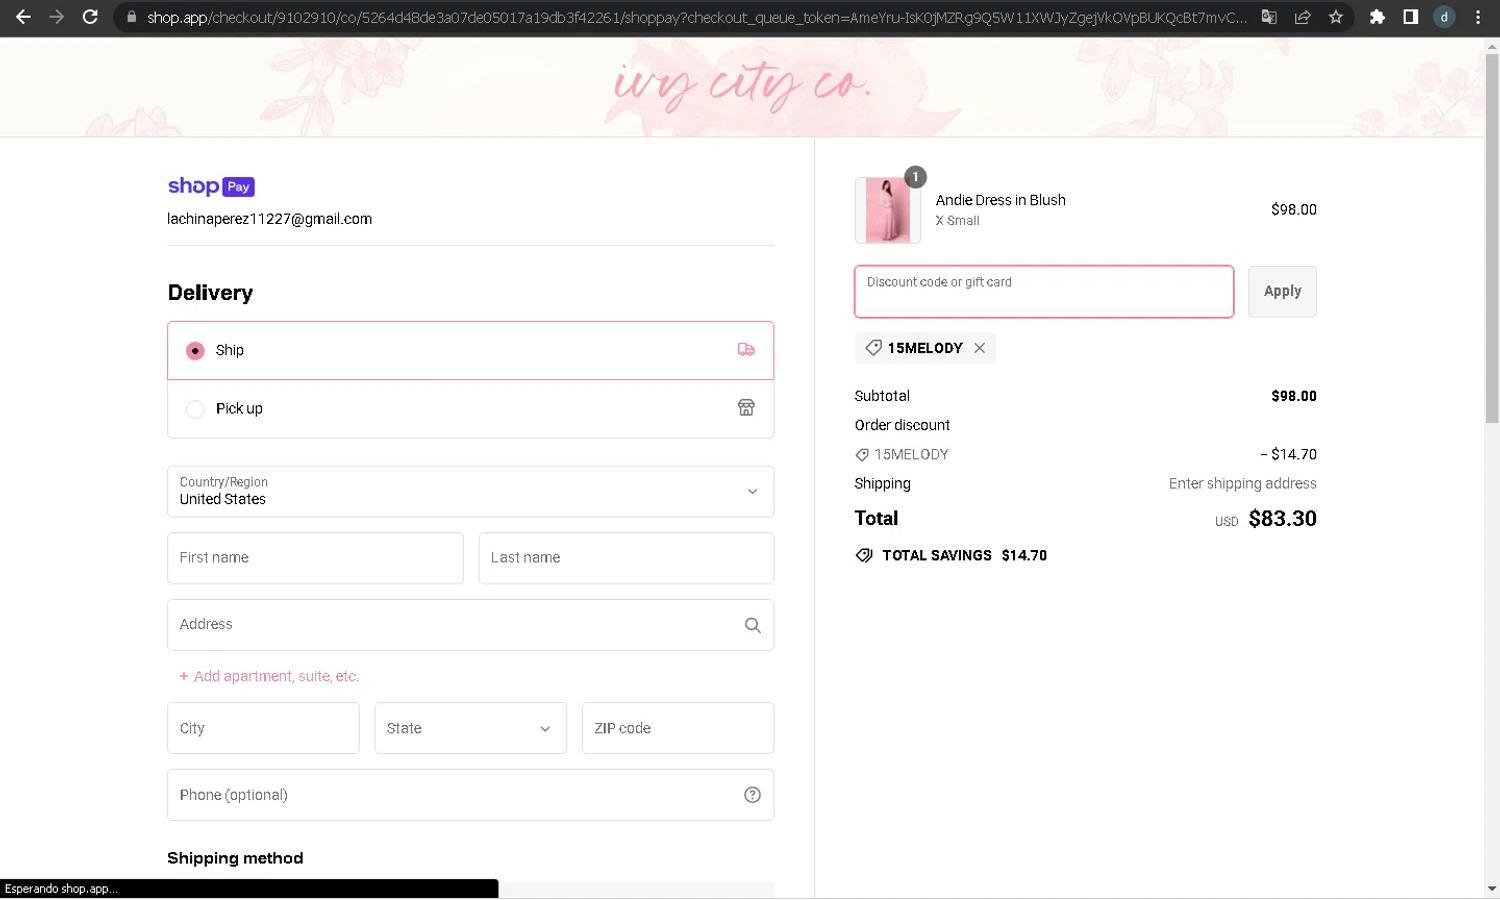The height and width of the screenshot is (900, 1500).
Task: Click the scrollbar down arrow
Action: pos(1492,889)
